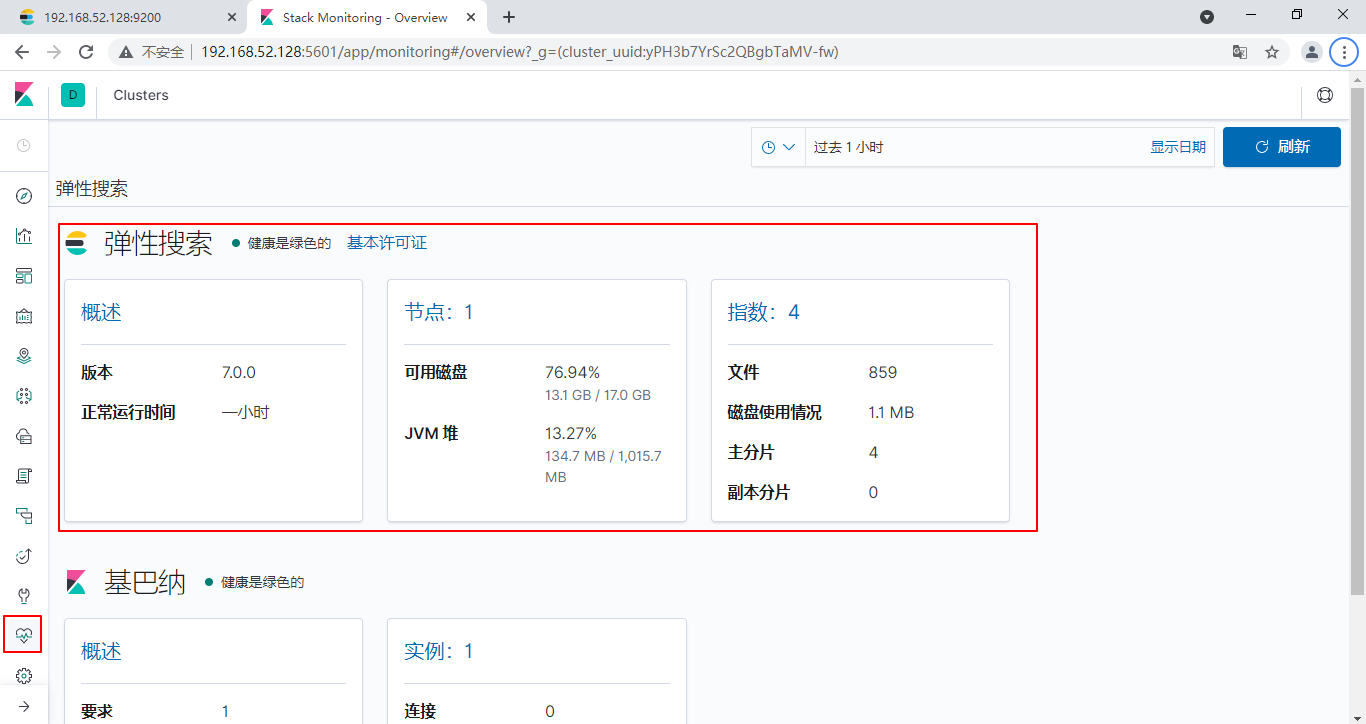Open the 指数: 4 indices link

point(763,312)
